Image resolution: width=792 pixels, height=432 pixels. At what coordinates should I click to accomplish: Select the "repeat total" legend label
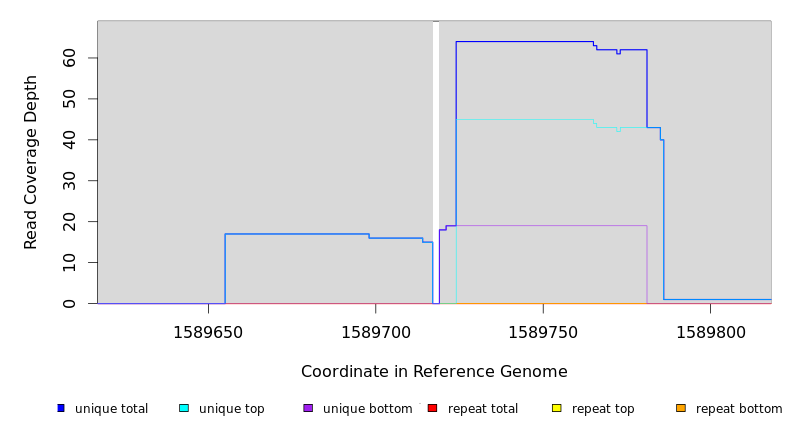pos(483,409)
